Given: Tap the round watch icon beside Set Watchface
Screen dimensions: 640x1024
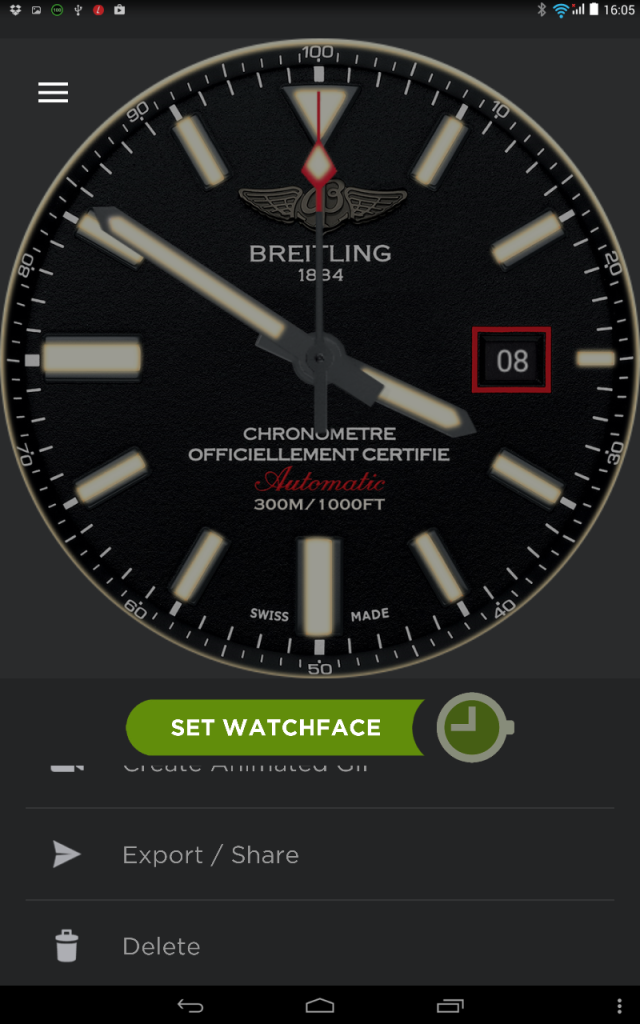Looking at the screenshot, I should [475, 727].
